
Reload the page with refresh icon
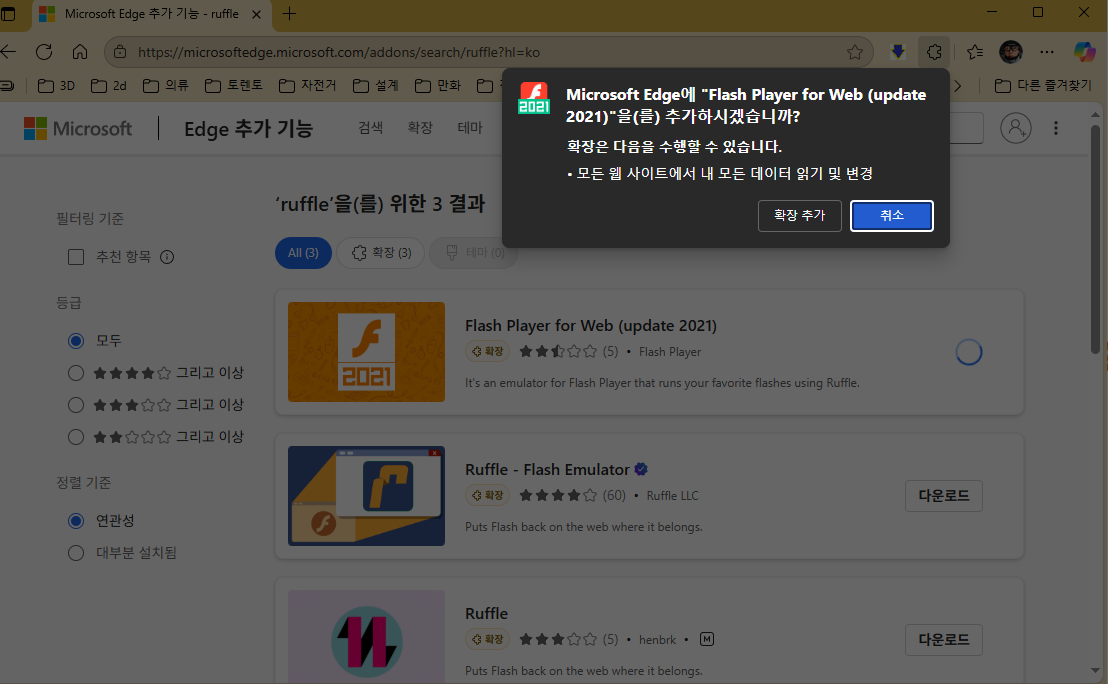click(43, 51)
